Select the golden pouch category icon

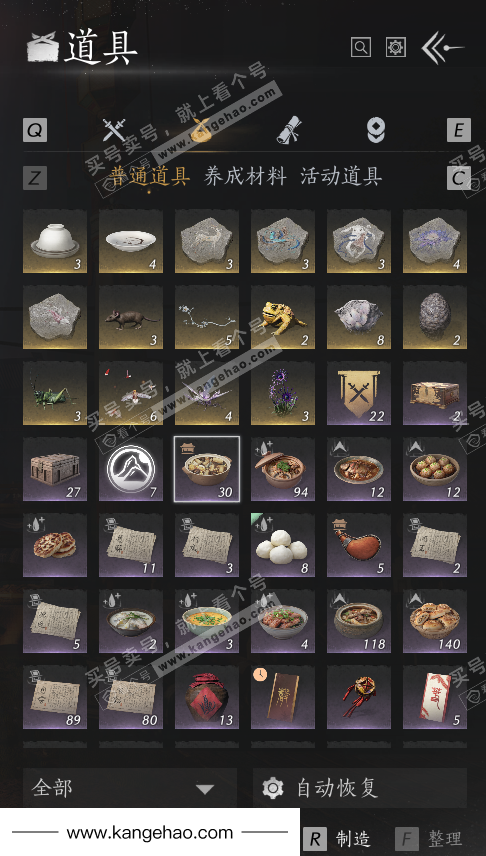point(201,130)
